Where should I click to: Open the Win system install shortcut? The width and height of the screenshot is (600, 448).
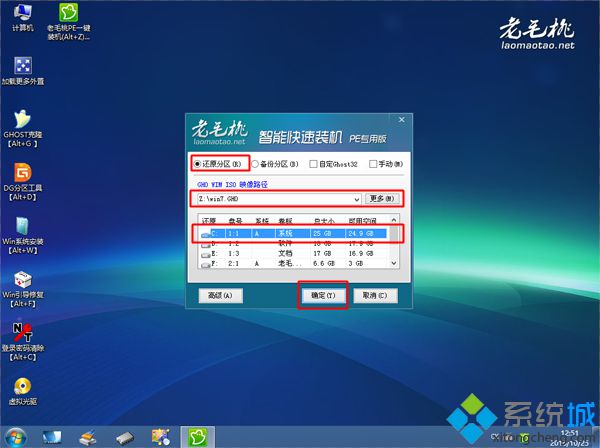pos(23,235)
